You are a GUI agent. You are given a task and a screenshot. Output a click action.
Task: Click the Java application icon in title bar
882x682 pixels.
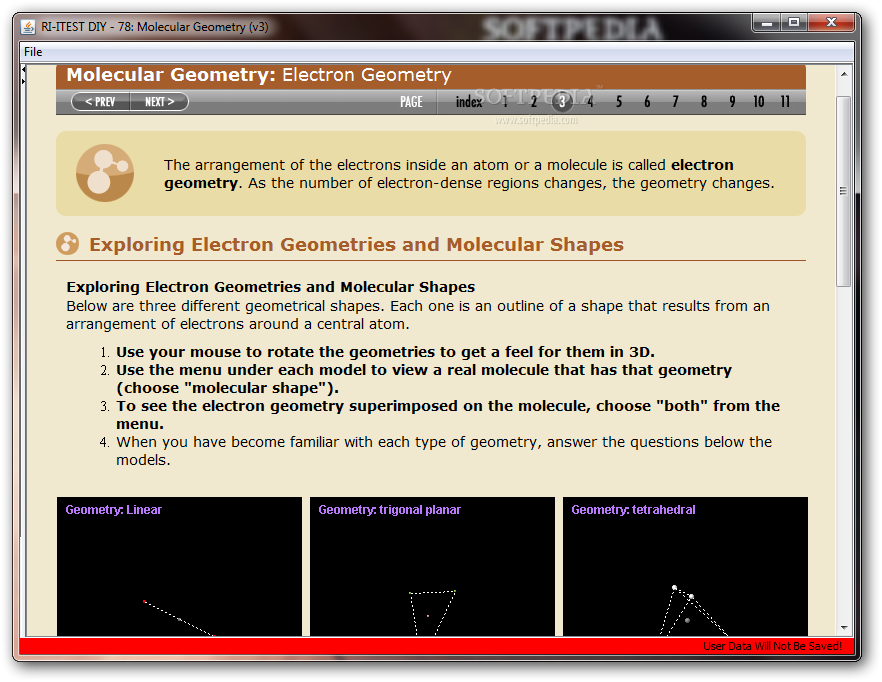coord(28,26)
